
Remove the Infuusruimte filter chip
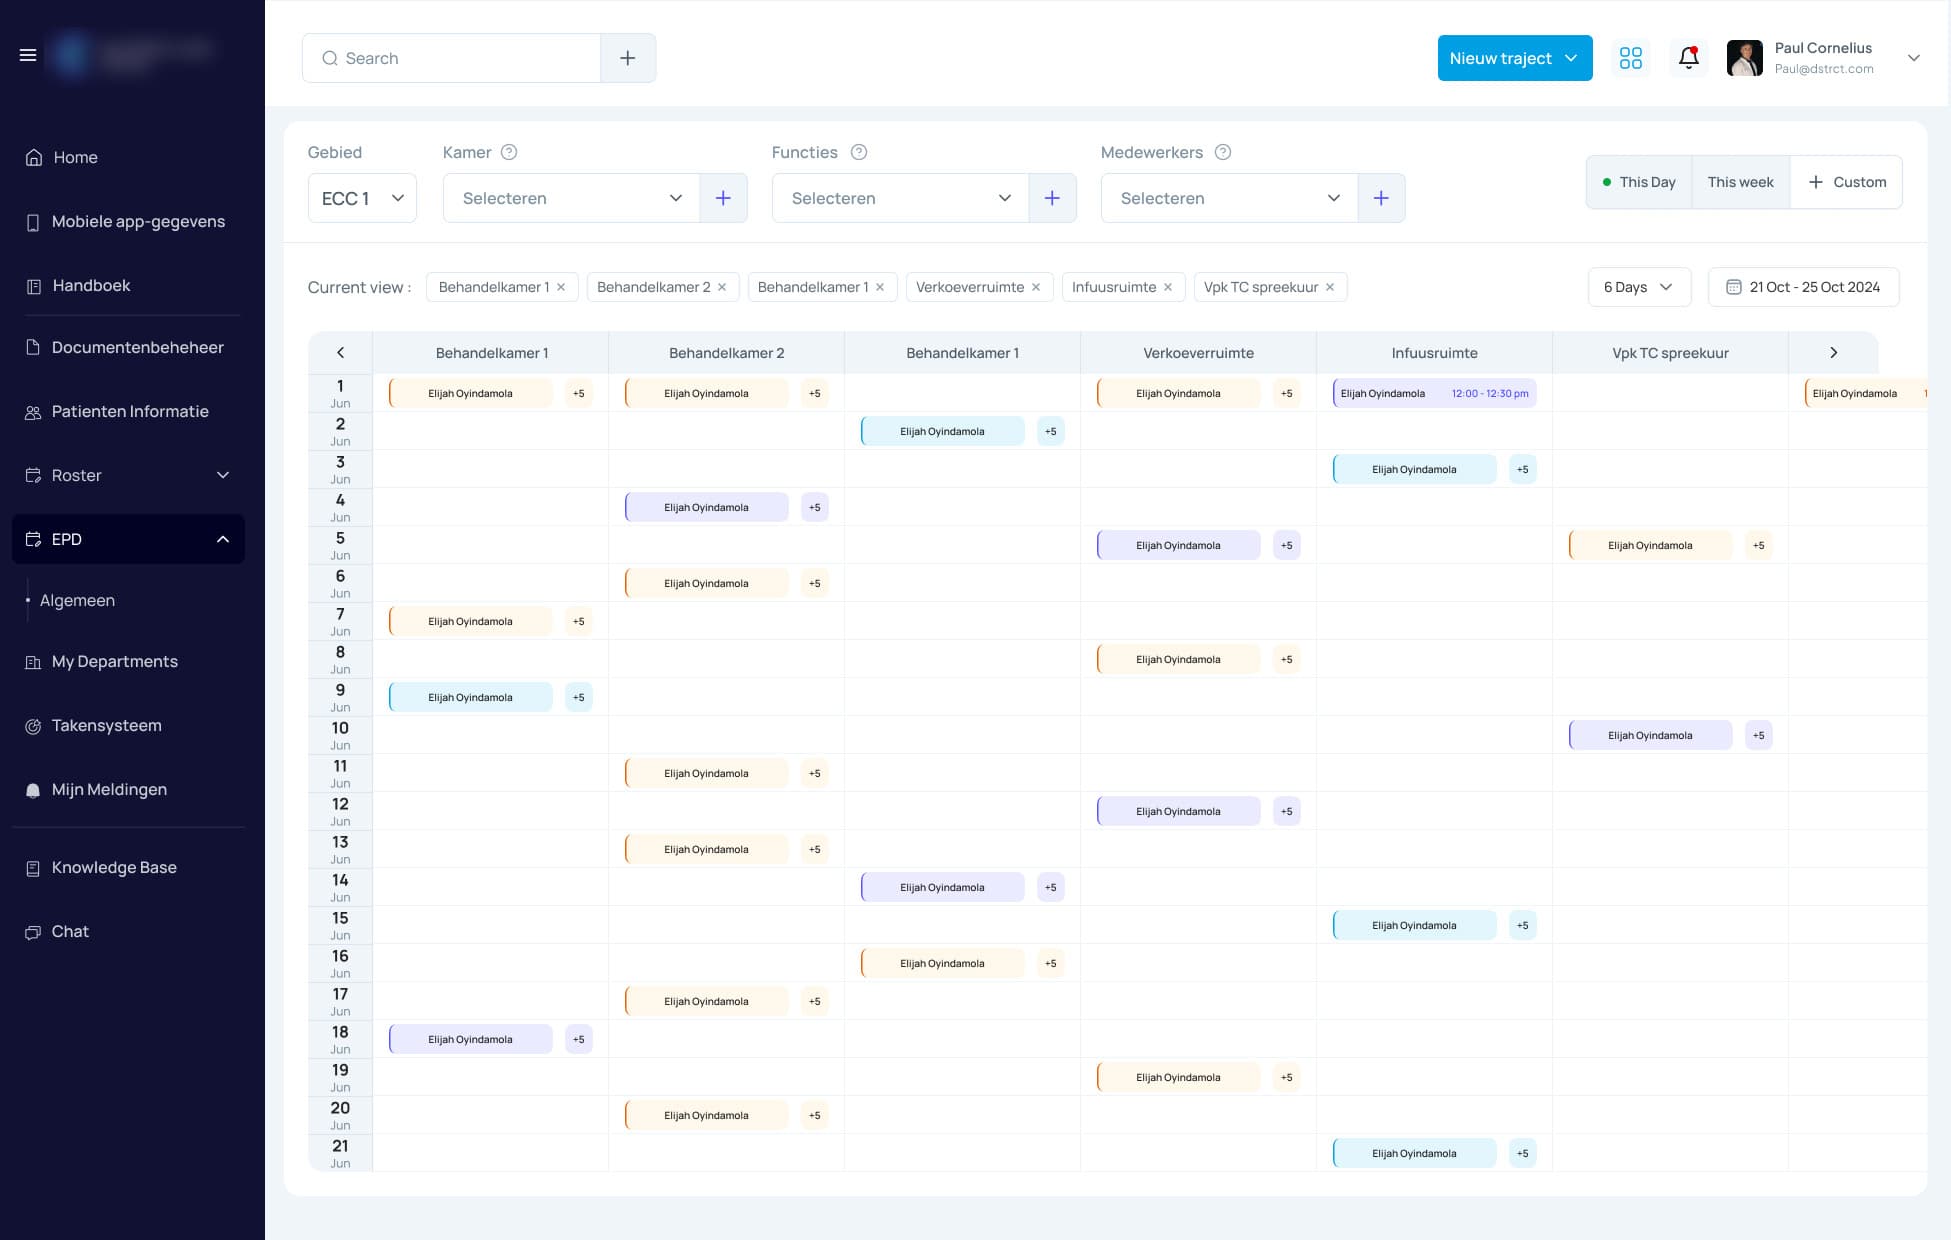(1167, 287)
